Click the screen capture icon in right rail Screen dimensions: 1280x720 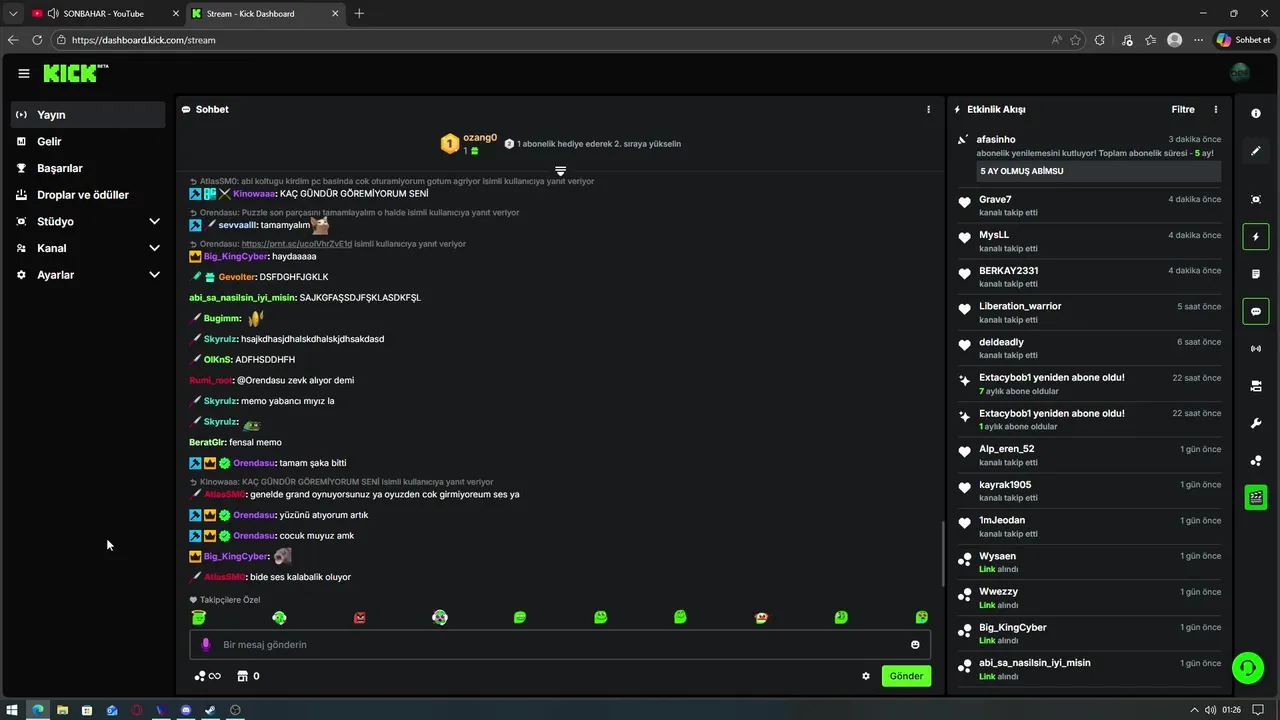(x=1256, y=199)
